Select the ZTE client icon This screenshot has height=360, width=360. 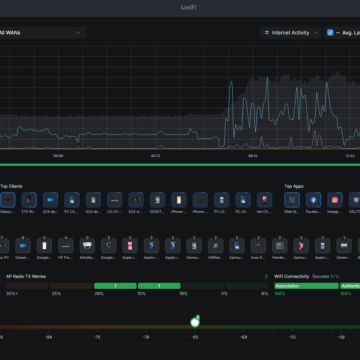click(x=29, y=200)
